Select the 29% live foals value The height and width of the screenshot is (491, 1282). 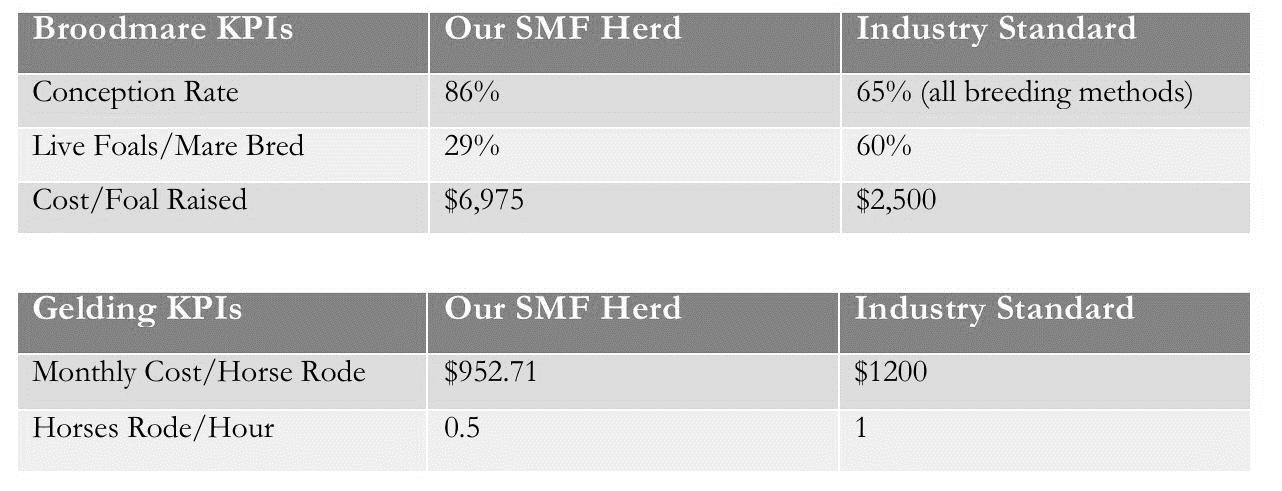click(472, 147)
